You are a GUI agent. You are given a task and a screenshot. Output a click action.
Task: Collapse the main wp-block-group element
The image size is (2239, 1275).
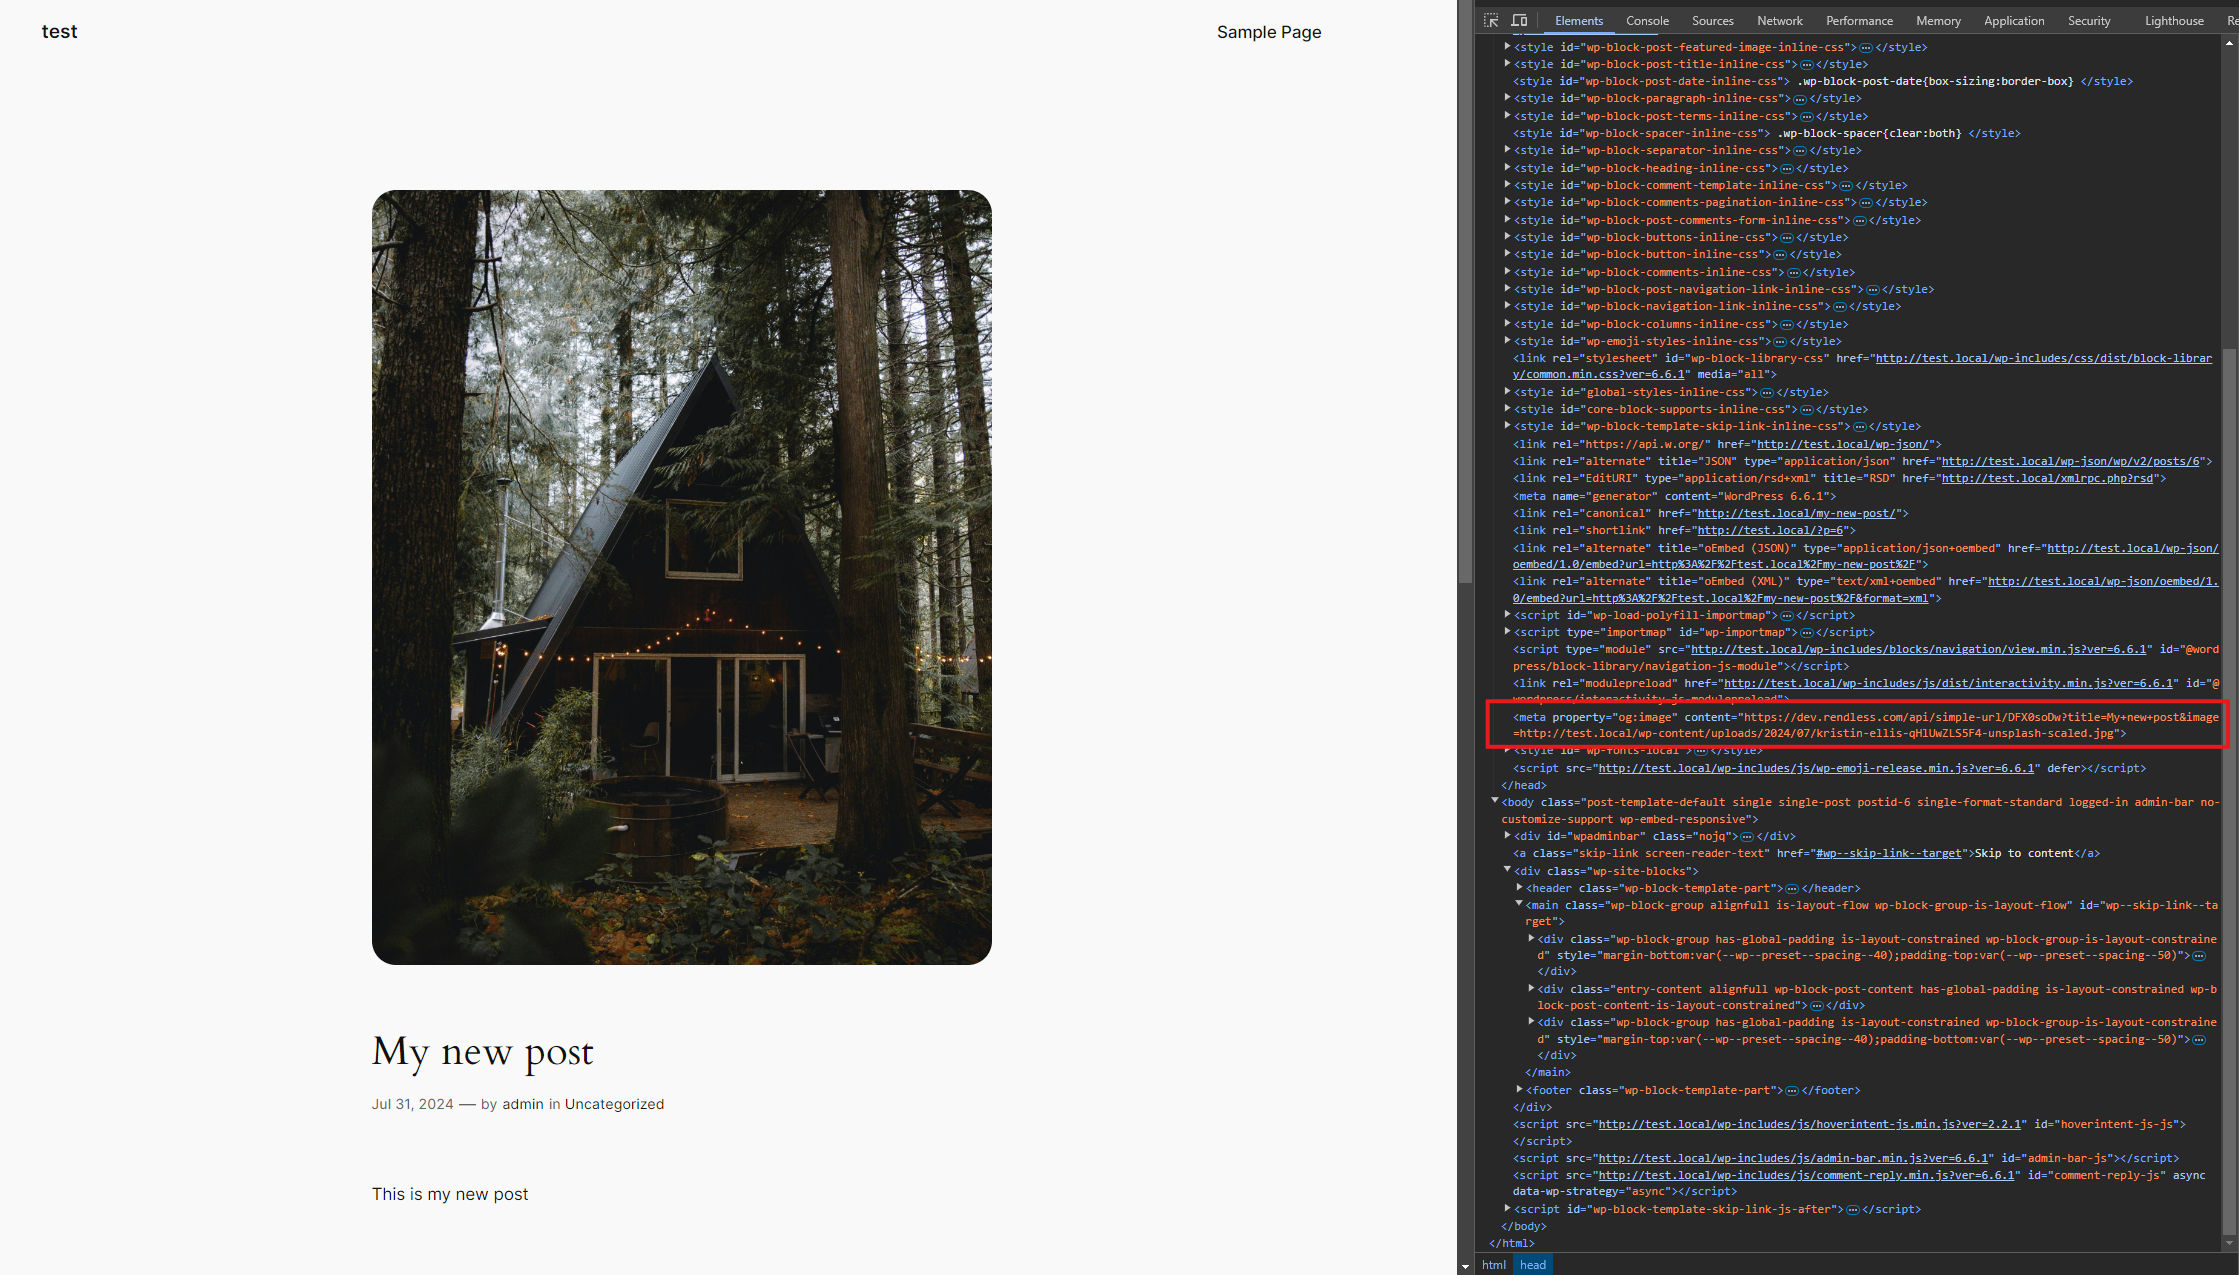(1519, 904)
